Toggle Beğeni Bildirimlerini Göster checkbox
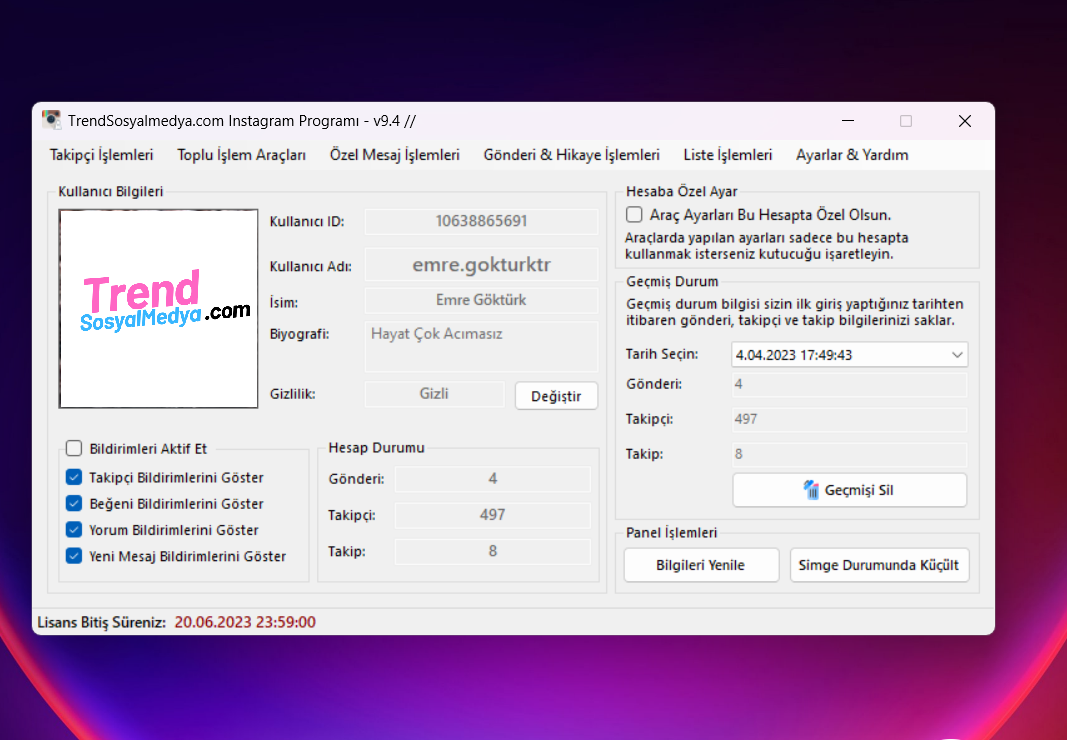The height and width of the screenshot is (740, 1067). point(74,504)
